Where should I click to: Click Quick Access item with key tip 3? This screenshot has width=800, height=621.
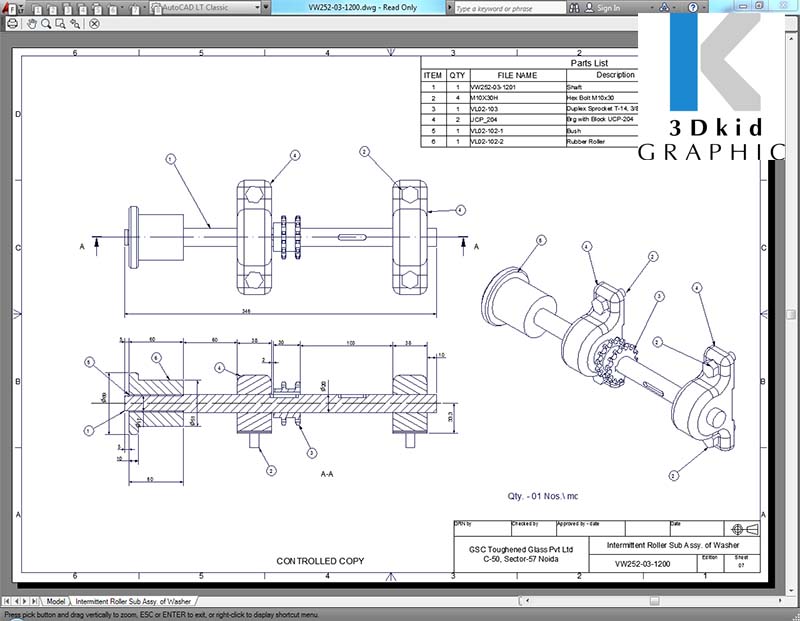click(67, 9)
